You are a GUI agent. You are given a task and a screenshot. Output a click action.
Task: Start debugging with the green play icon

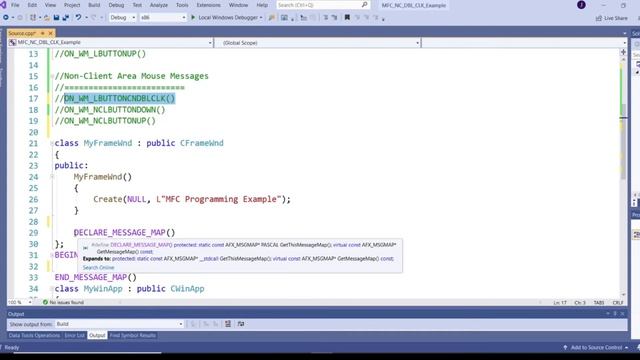tap(193, 18)
